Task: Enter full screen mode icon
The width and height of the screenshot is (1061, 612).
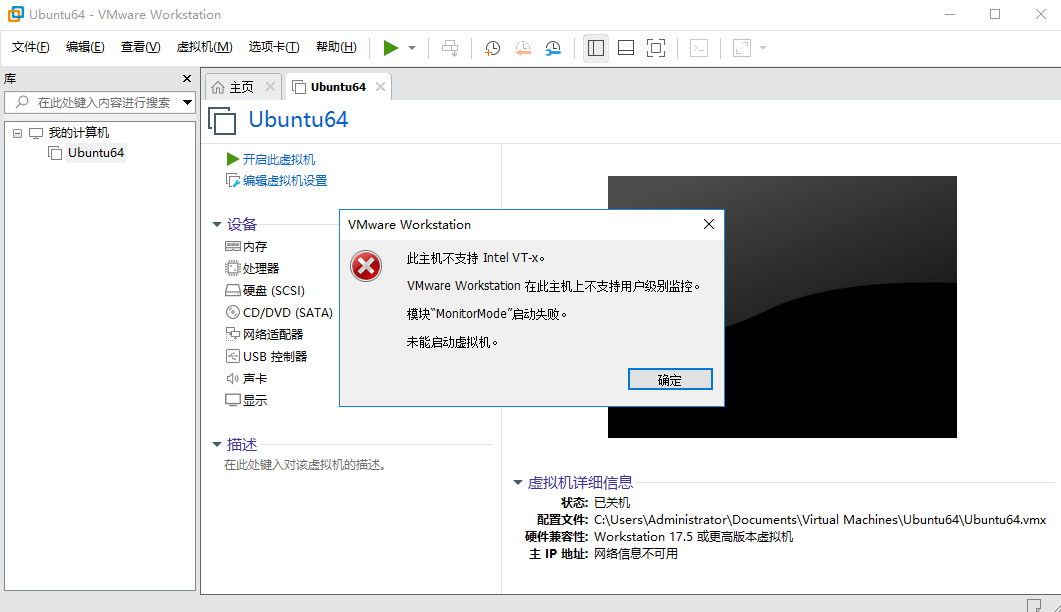Action: (x=656, y=48)
